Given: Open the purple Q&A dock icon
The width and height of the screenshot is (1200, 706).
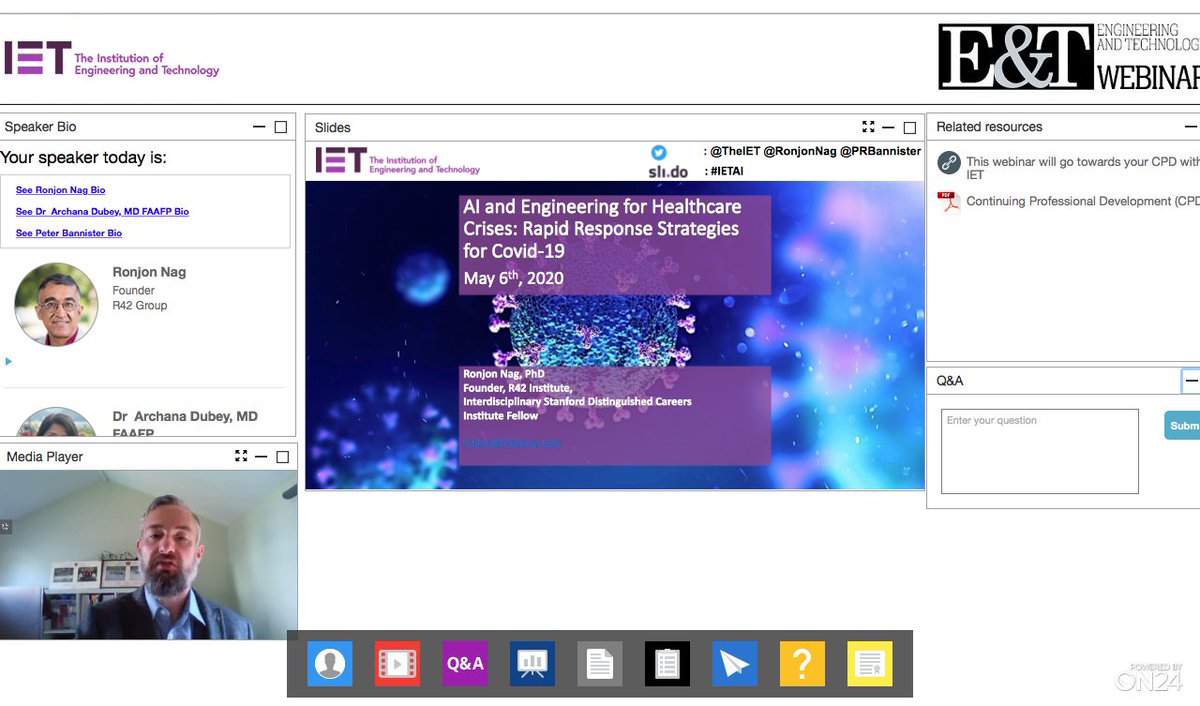Looking at the screenshot, I should pos(465,663).
